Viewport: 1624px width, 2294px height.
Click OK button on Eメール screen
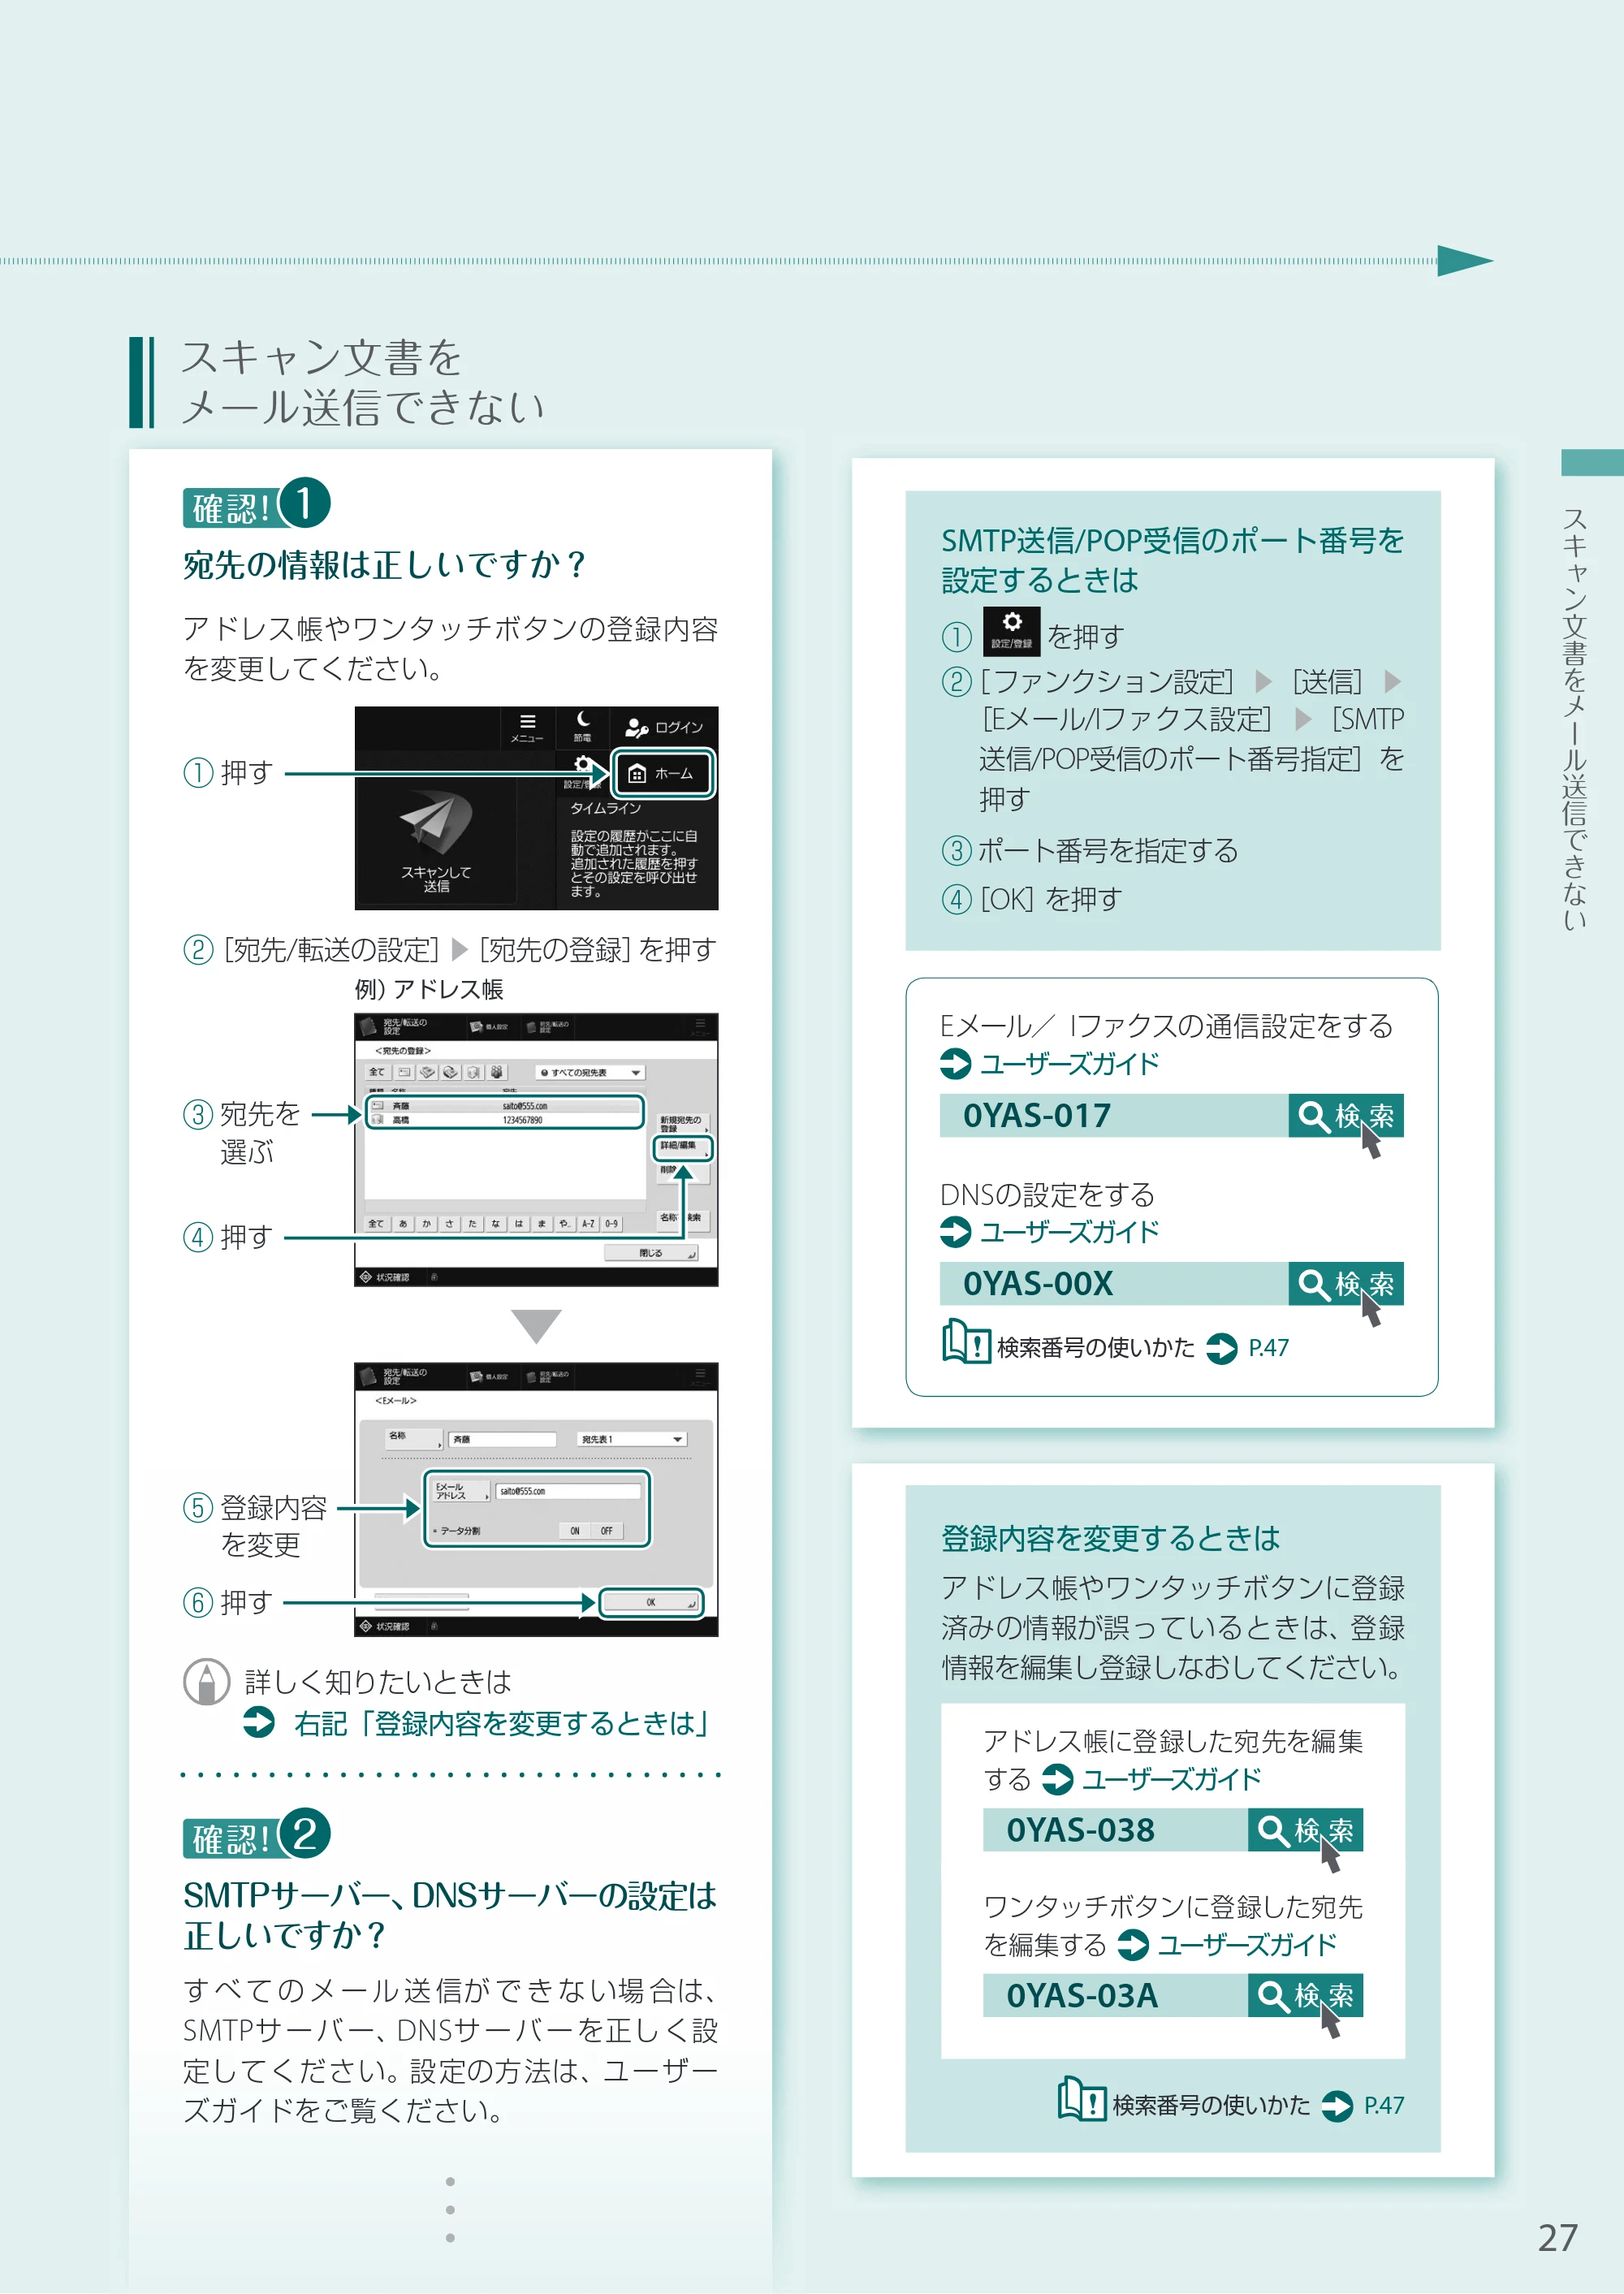click(651, 1602)
